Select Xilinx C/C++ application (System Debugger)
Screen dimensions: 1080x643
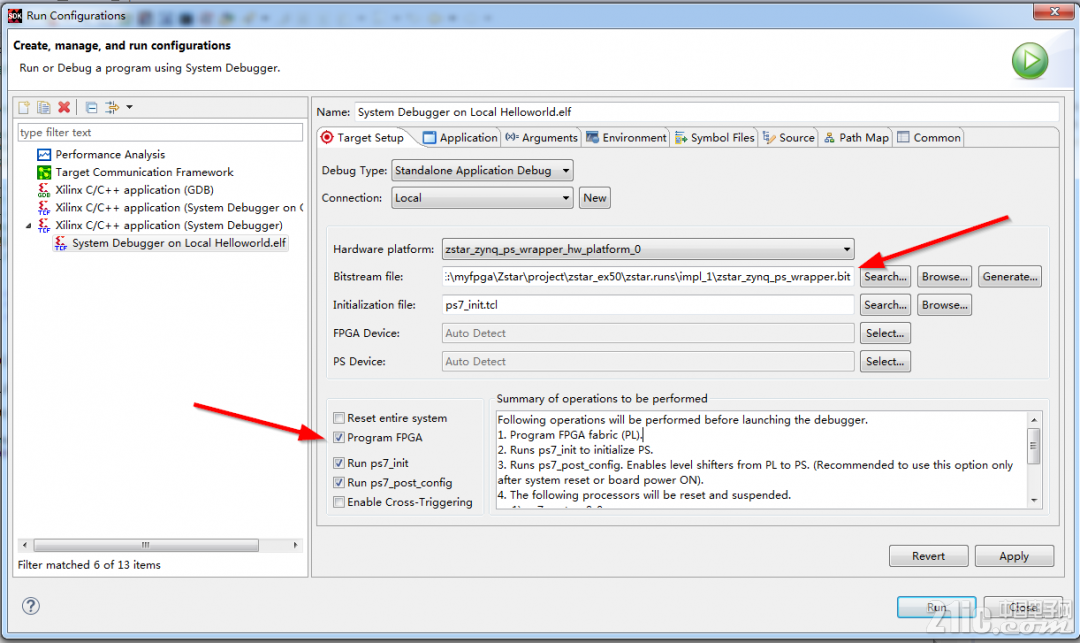pos(169,225)
